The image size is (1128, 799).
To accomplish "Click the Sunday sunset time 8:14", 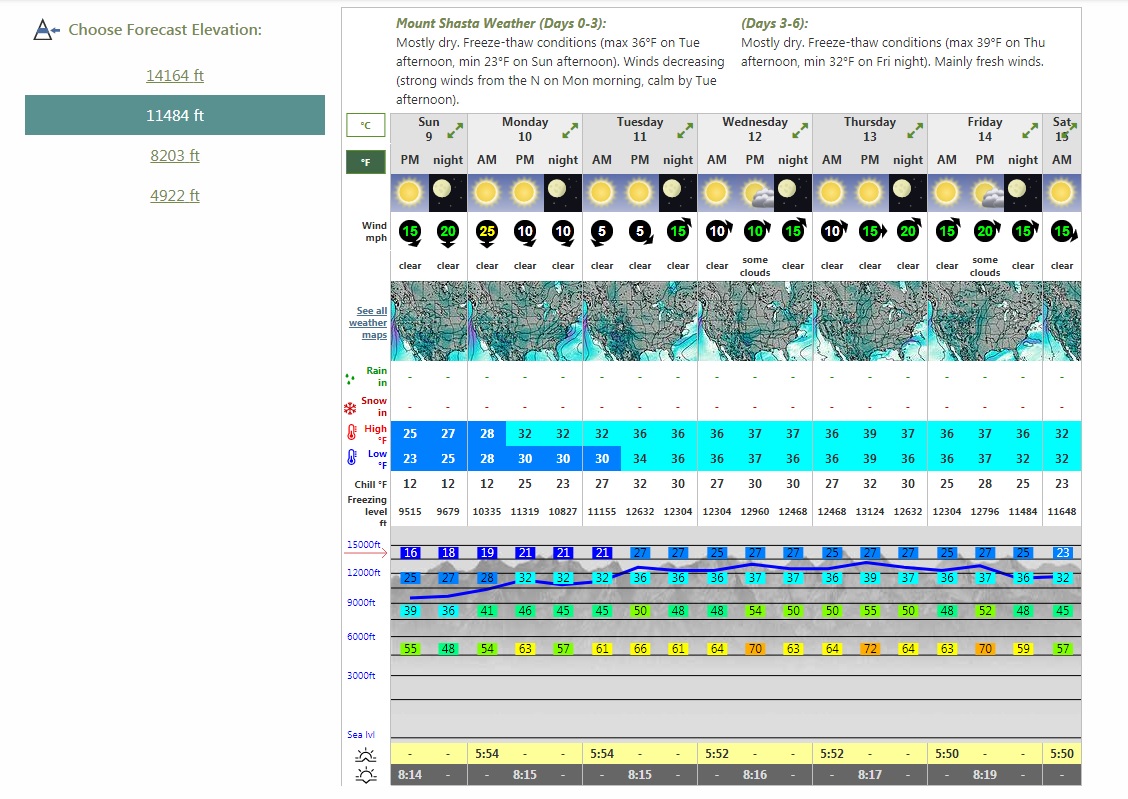I will 410,775.
